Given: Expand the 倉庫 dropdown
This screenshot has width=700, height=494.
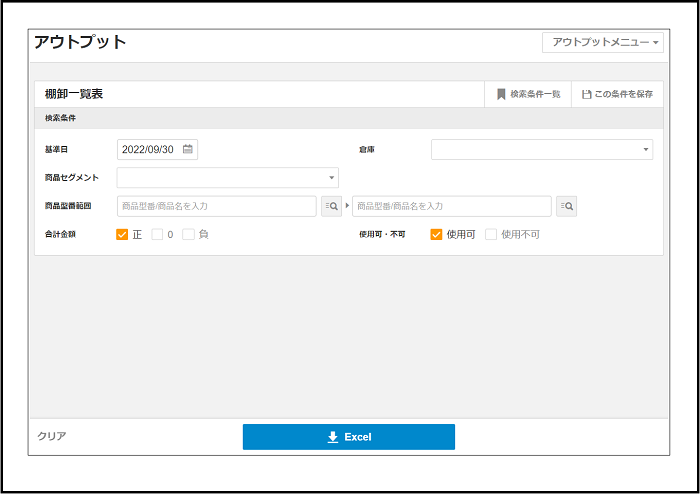Looking at the screenshot, I should click(542, 149).
